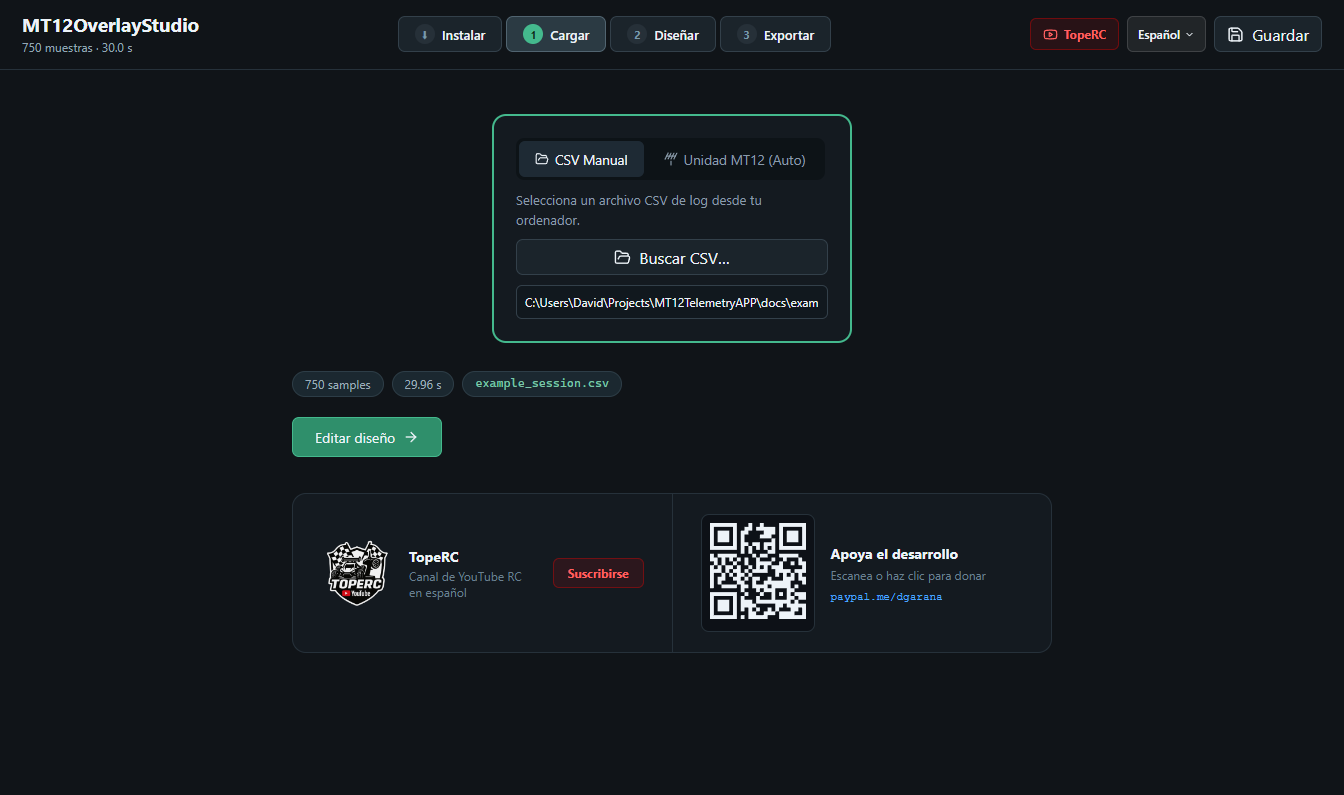1344x795 pixels.
Task: Click the Suscribirse button
Action: 598,573
